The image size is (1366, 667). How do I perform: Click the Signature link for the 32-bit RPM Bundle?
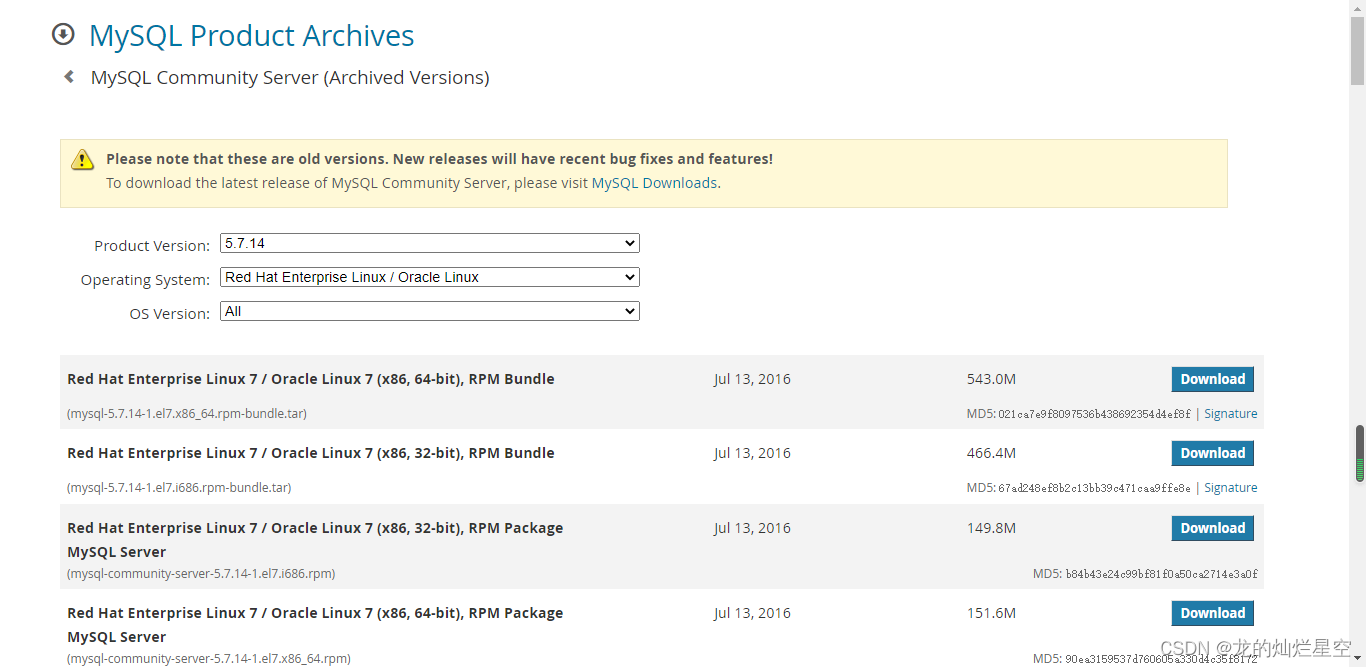tap(1230, 487)
